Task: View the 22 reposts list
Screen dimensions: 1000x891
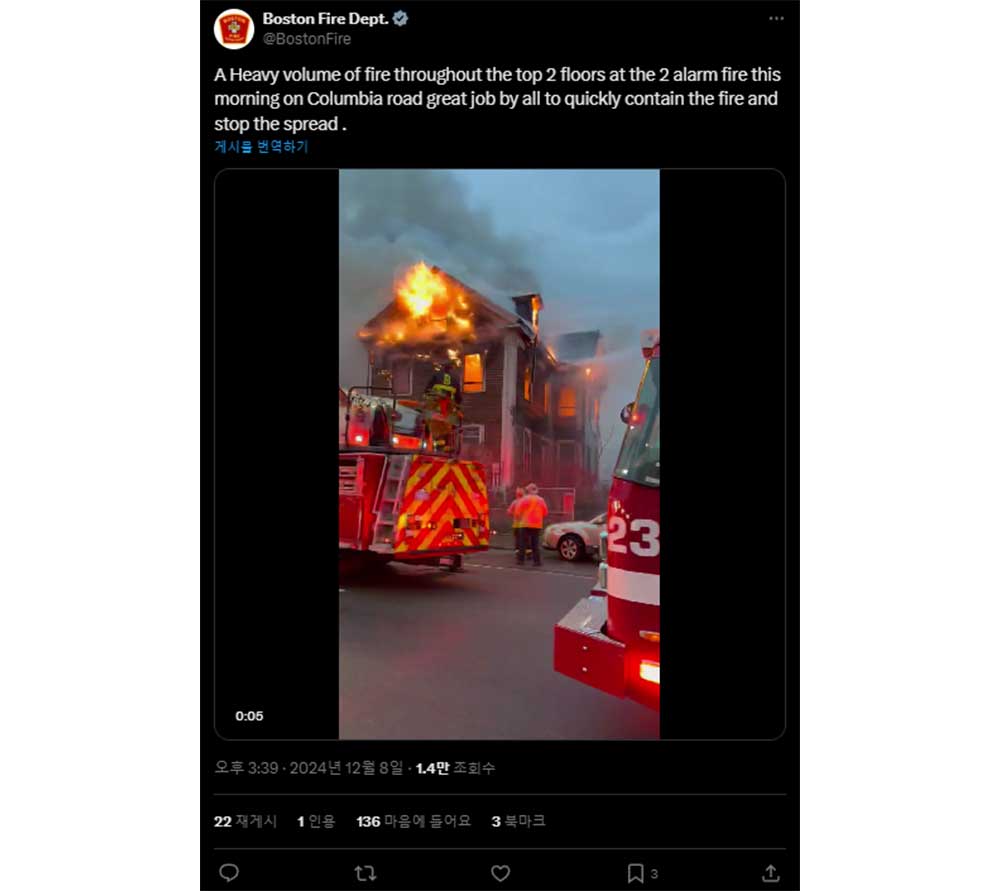Action: 246,821
